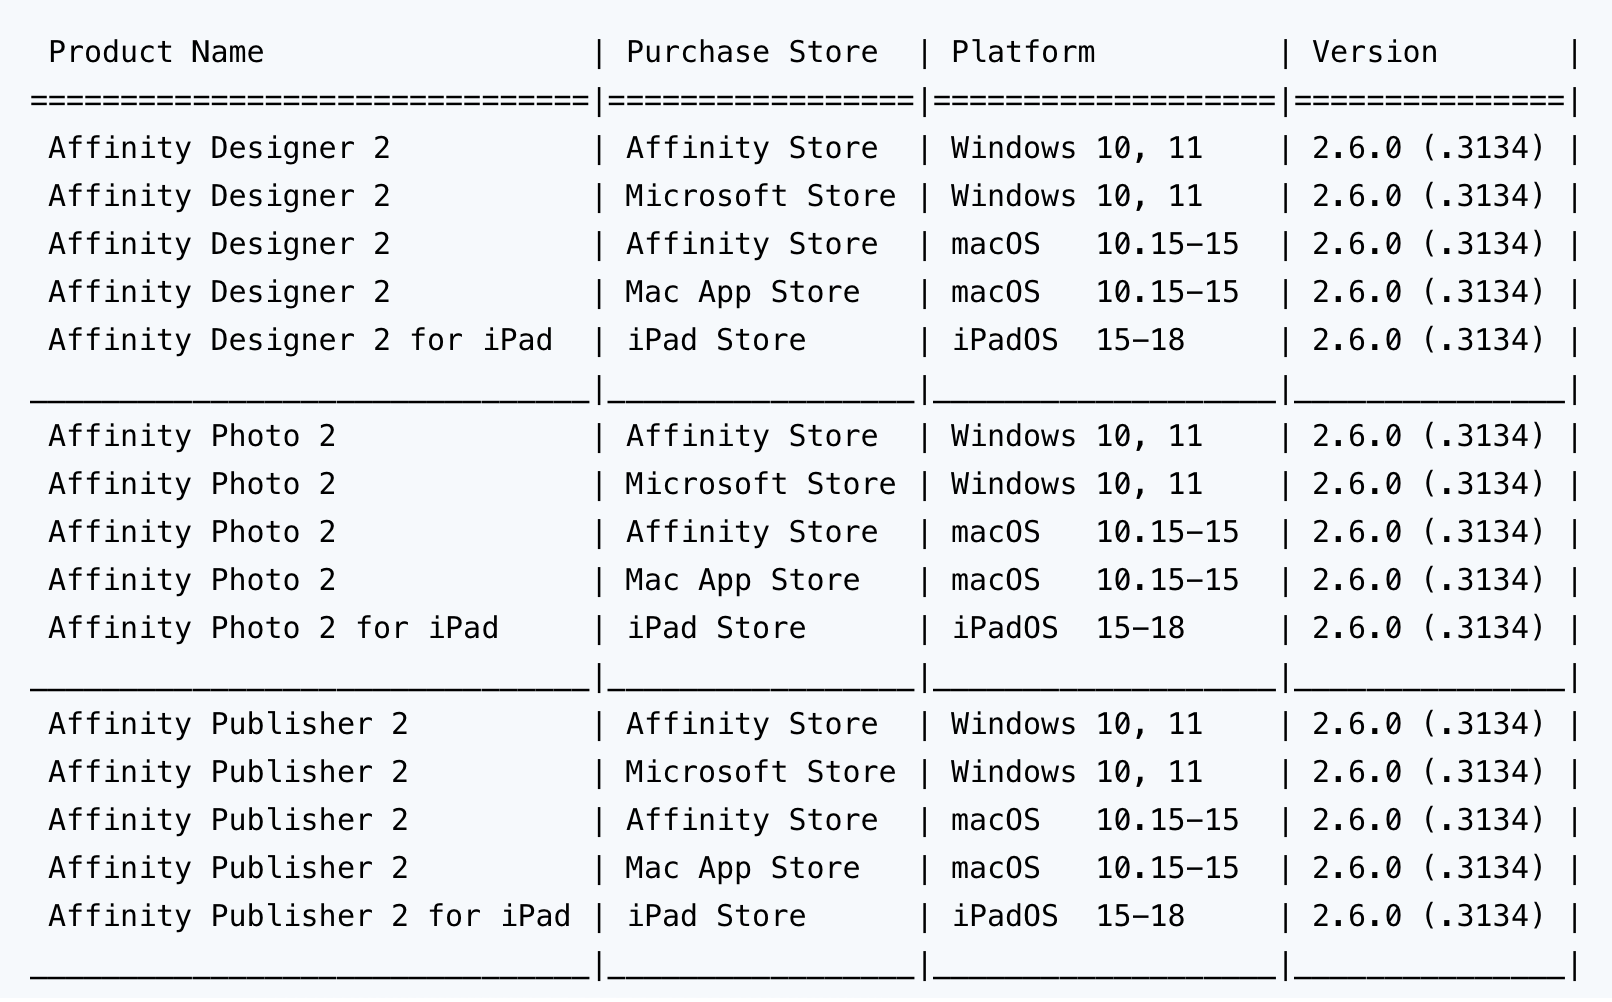Click Affinity Publisher 2 for iPad text
1612x1002 pixels.
coord(309,916)
